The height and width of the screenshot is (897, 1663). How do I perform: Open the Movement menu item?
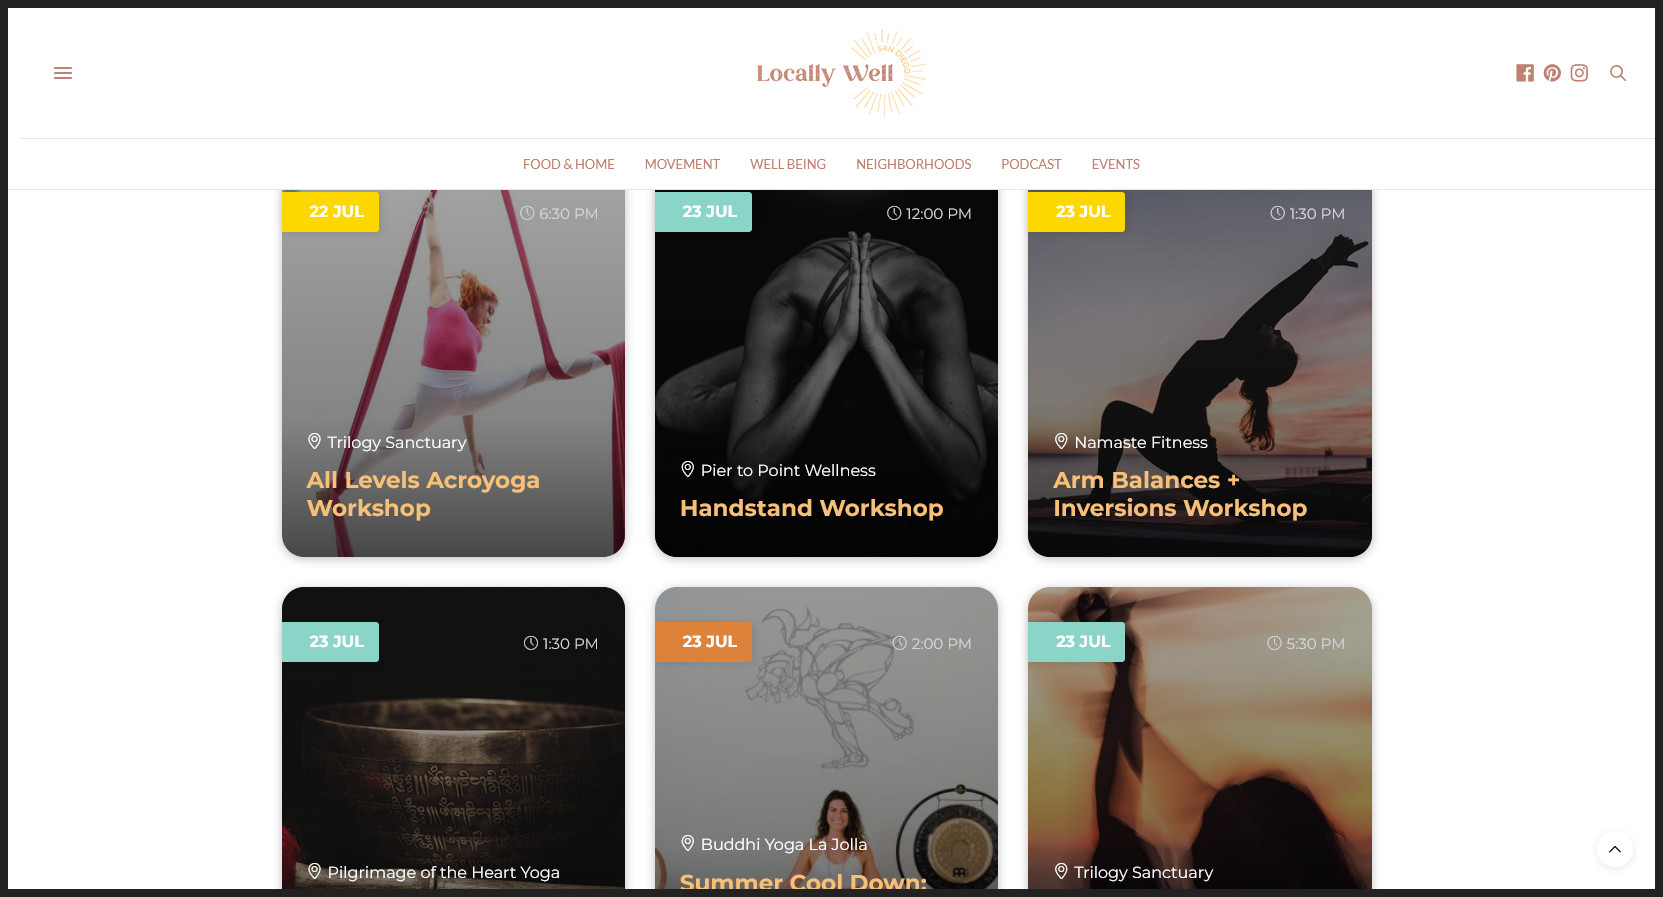point(682,164)
